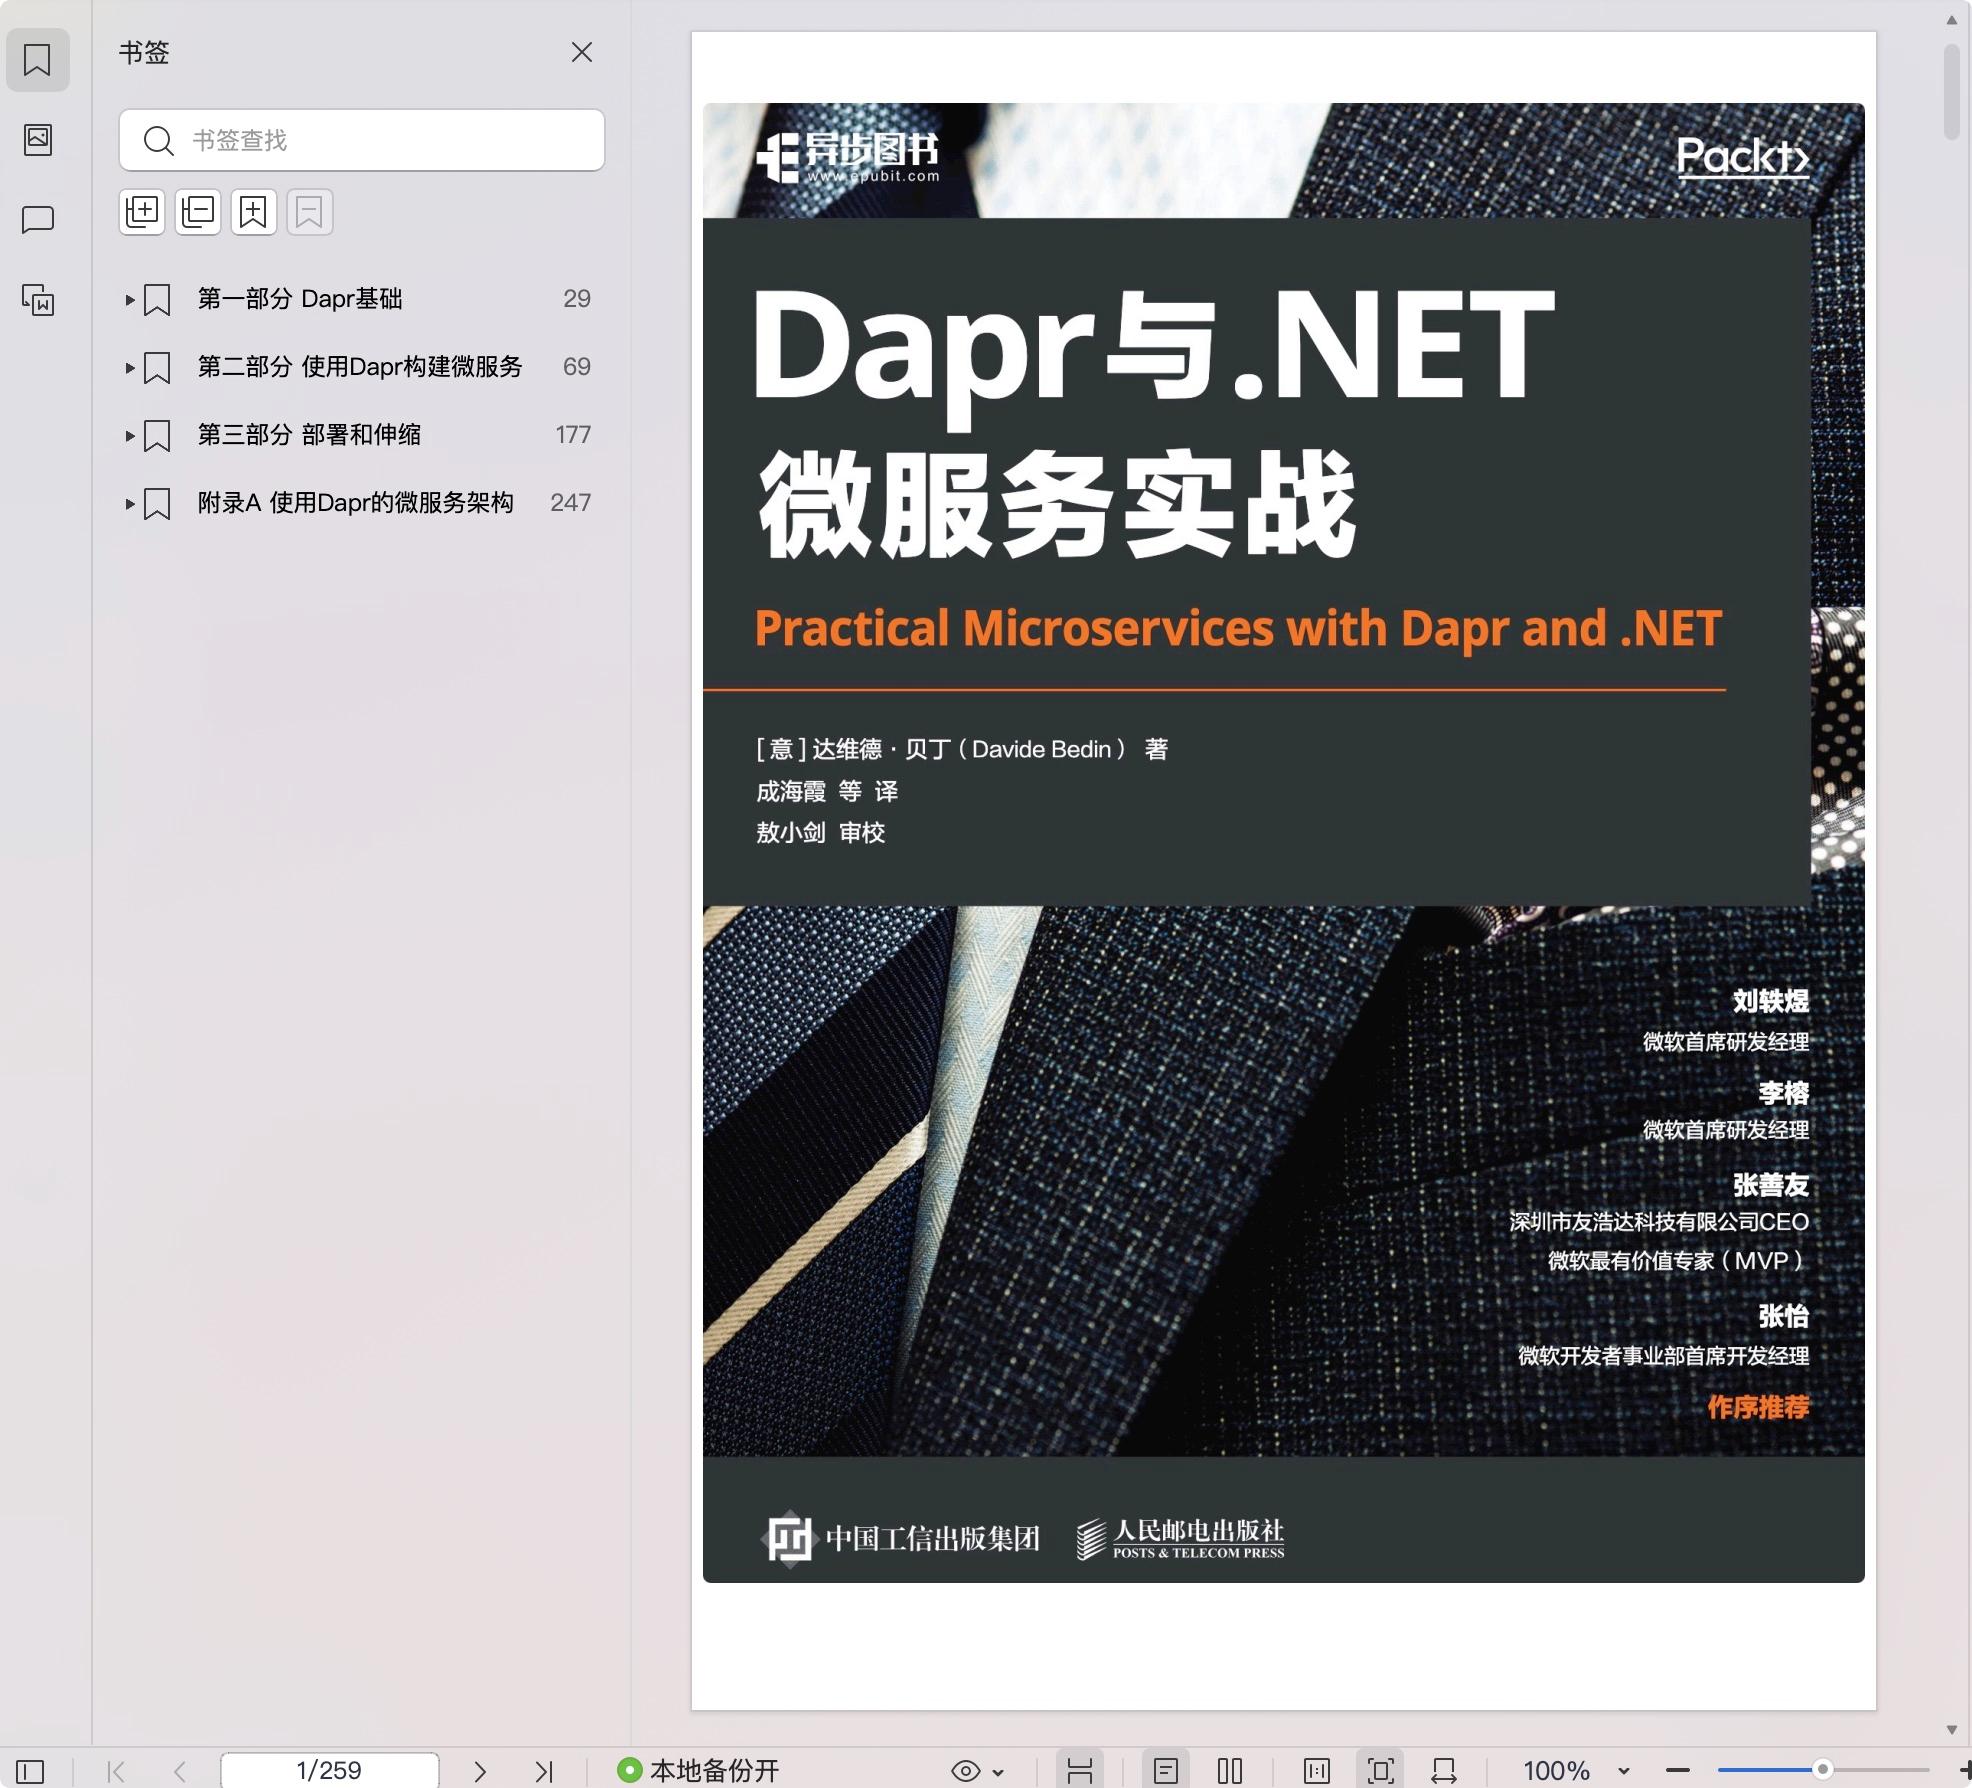Click the scroll up arrow
1972x1788 pixels.
coord(1952,20)
